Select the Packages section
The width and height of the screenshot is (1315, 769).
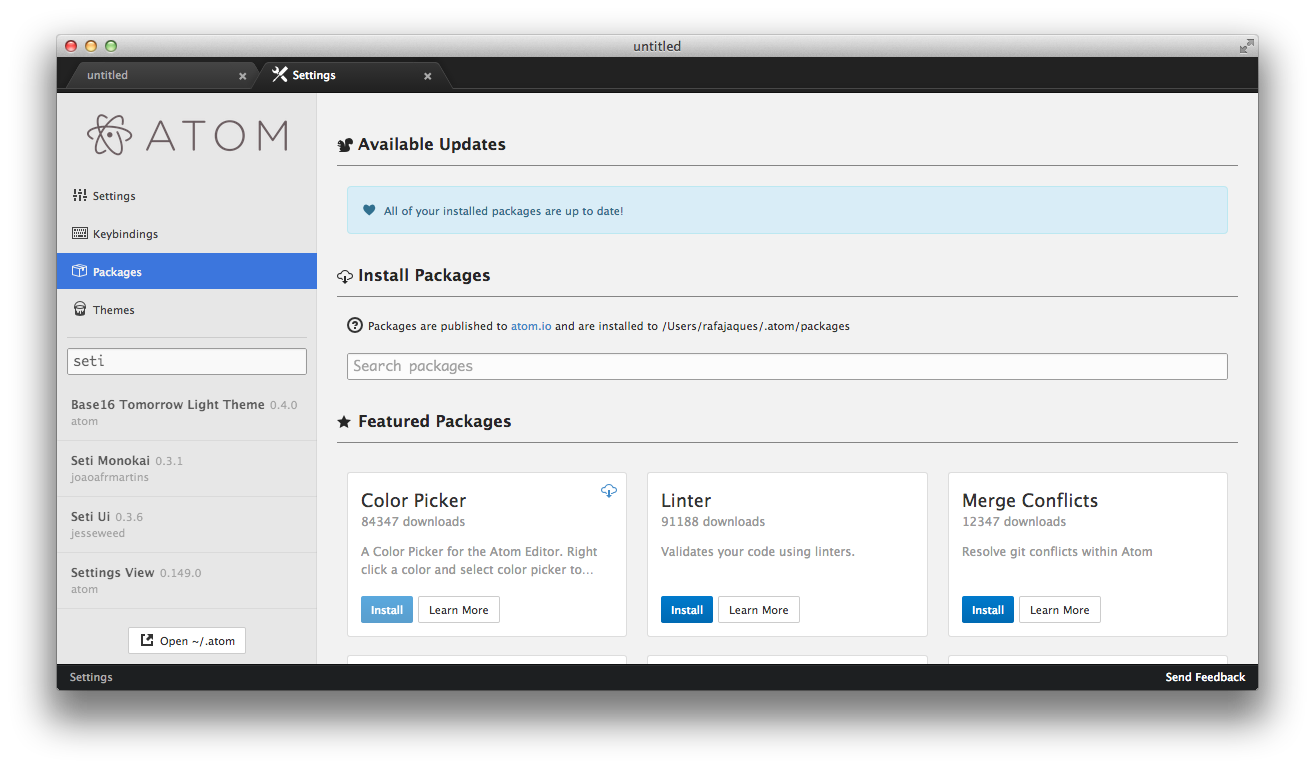tap(187, 272)
